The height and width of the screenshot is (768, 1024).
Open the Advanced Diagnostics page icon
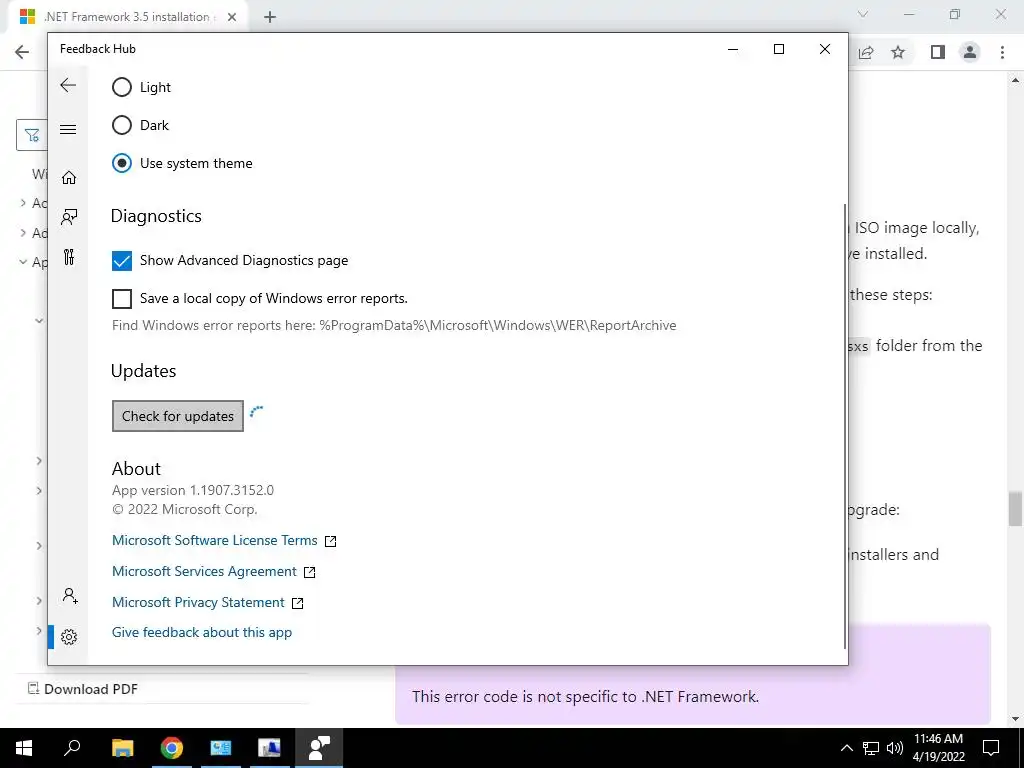point(69,257)
